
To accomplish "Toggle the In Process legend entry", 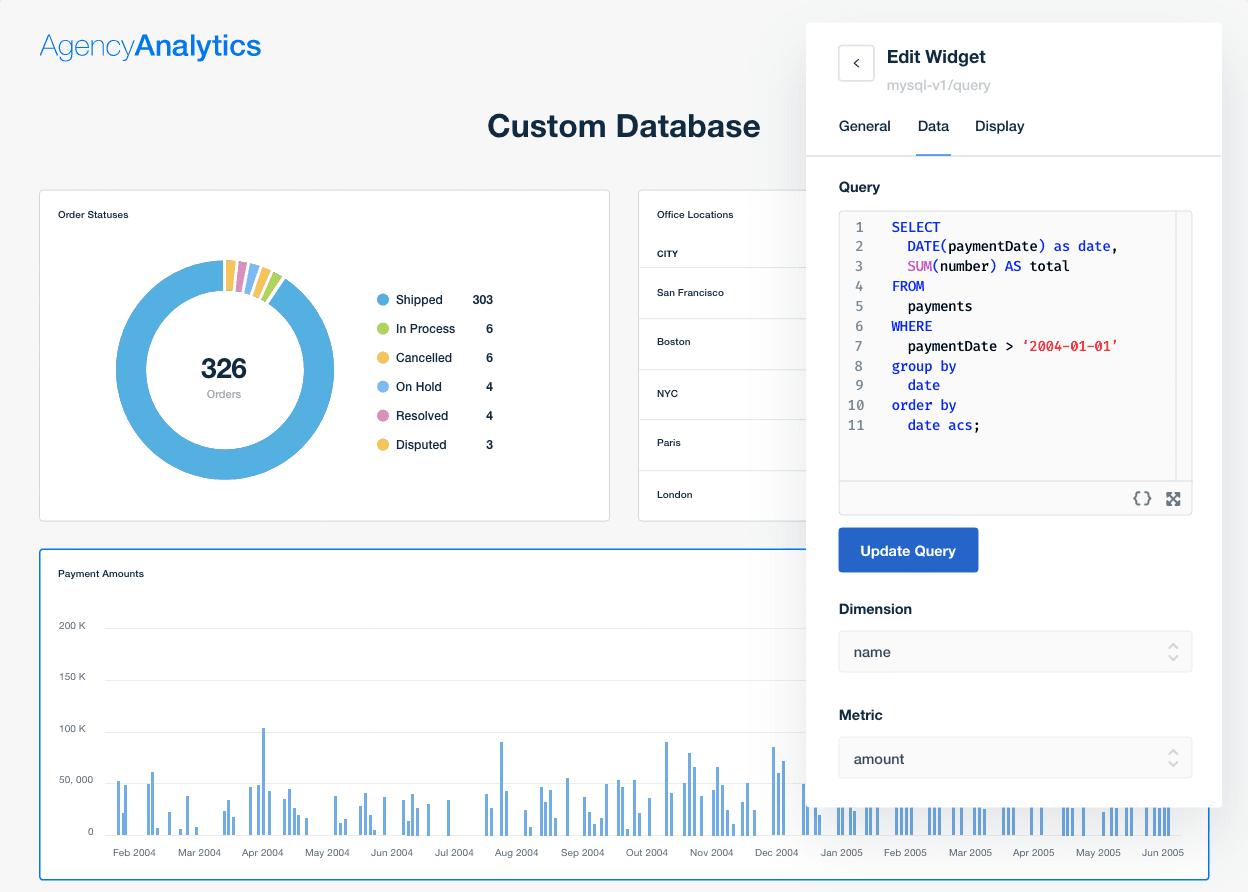I will point(425,328).
